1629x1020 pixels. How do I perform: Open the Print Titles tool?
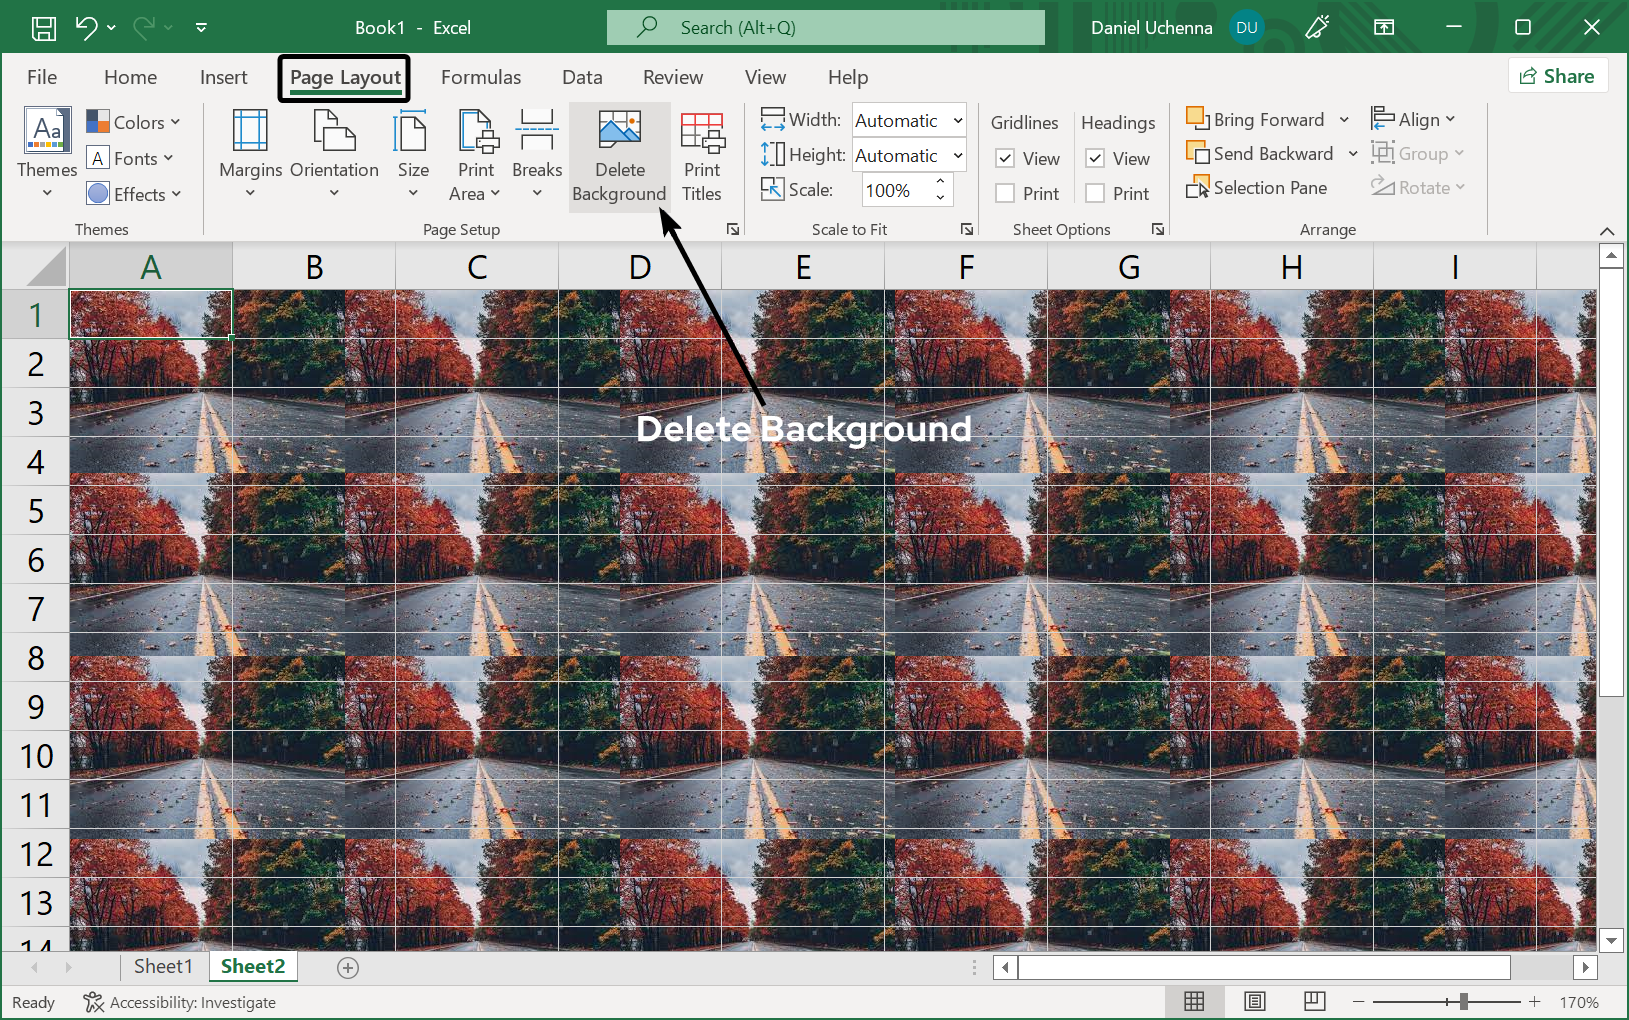702,156
